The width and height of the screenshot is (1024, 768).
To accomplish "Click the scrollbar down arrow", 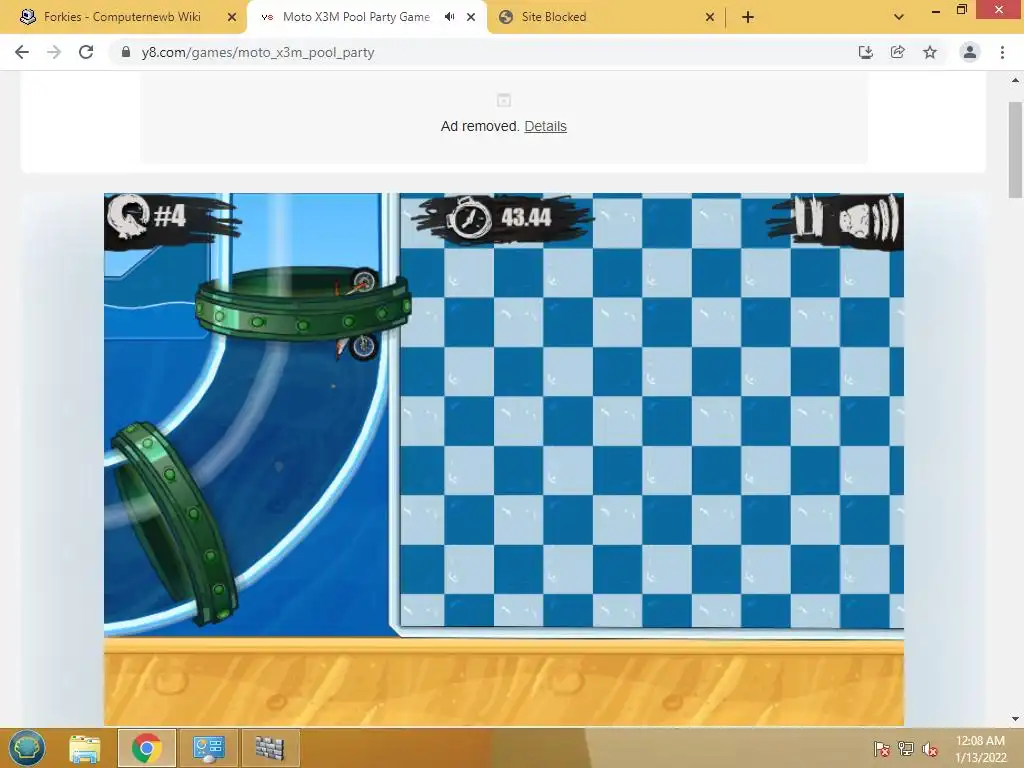I will 1015,719.
